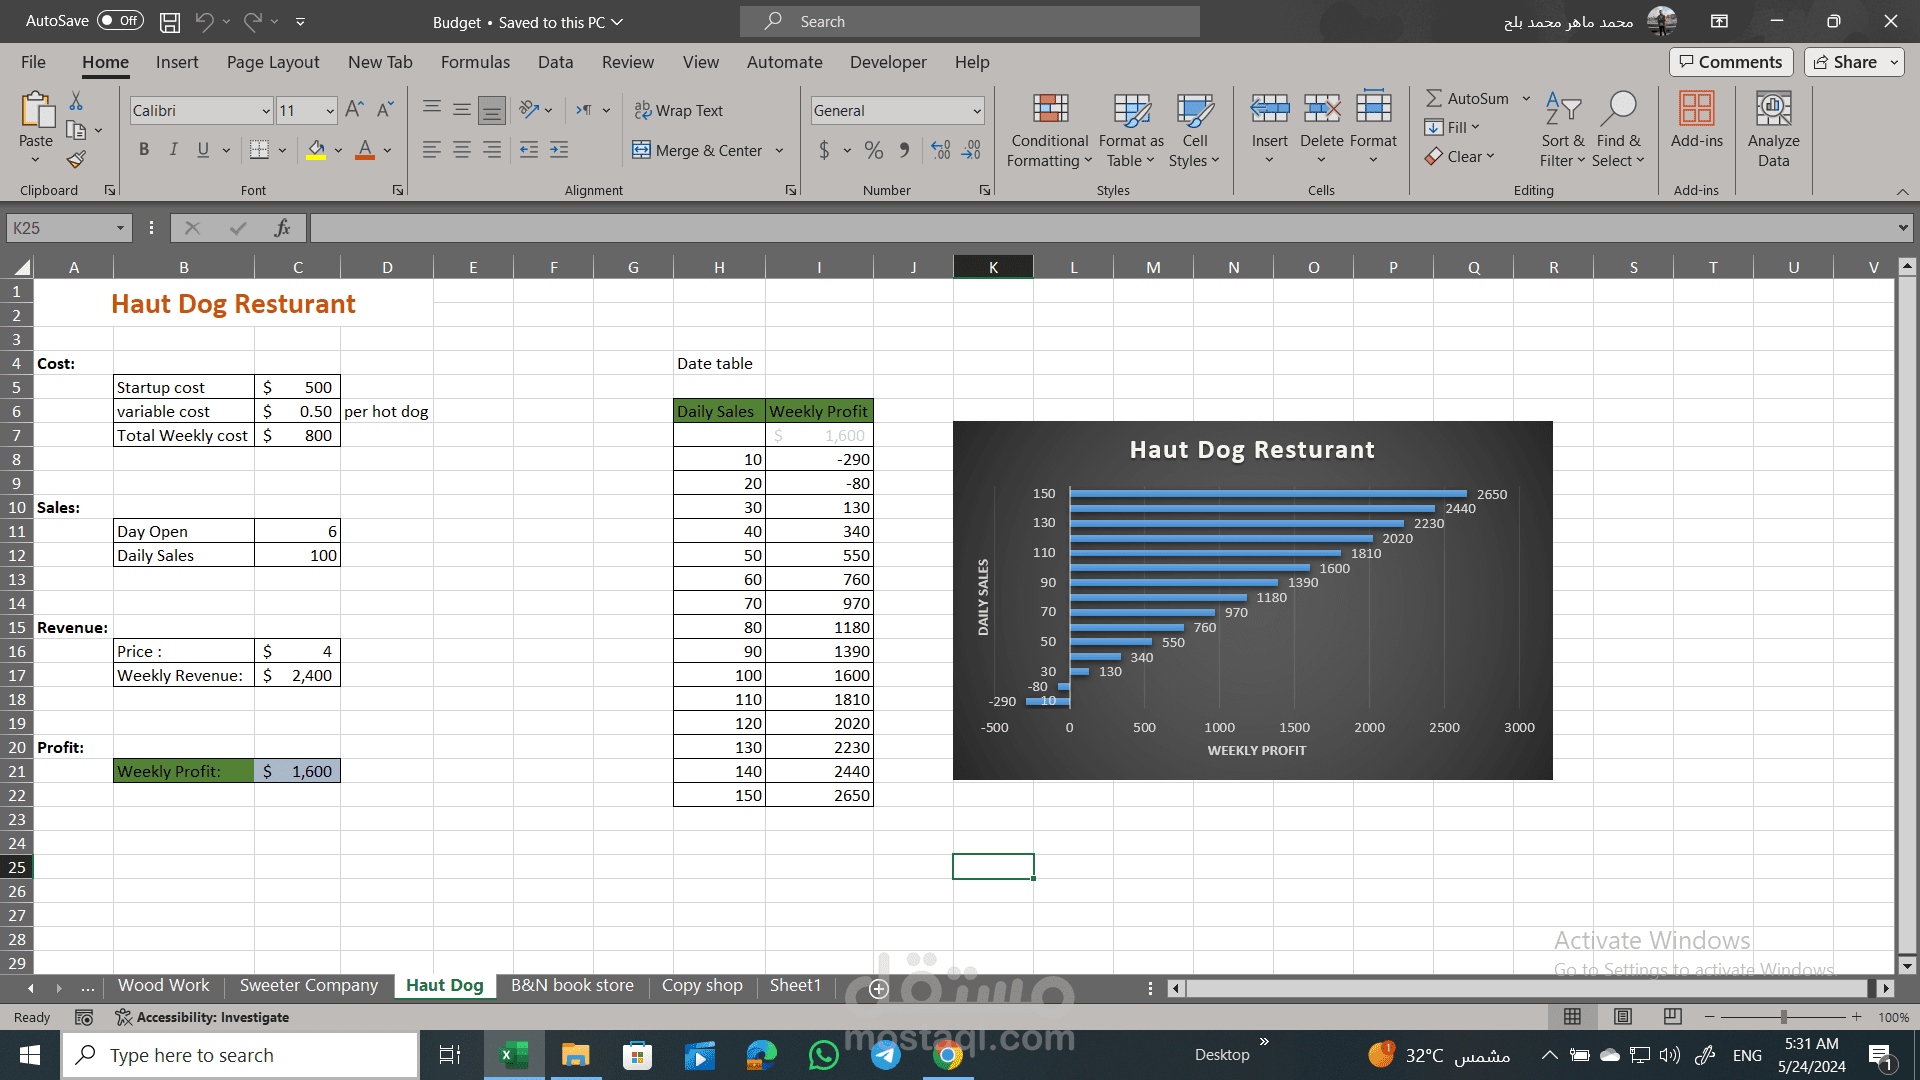Toggle the AutoSave switch

tap(120, 20)
